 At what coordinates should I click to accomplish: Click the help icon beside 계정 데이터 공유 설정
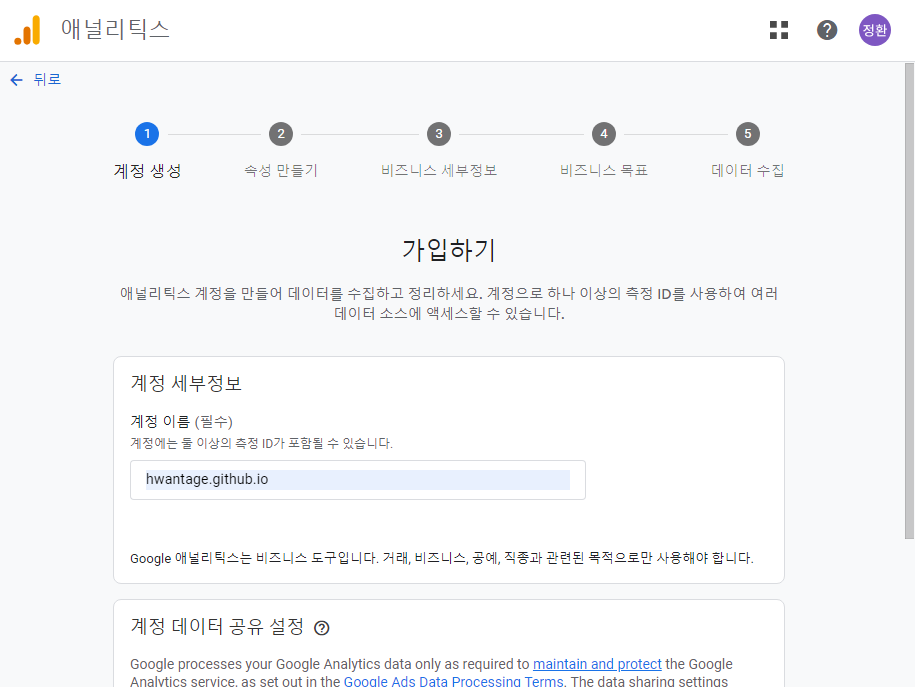[321, 628]
